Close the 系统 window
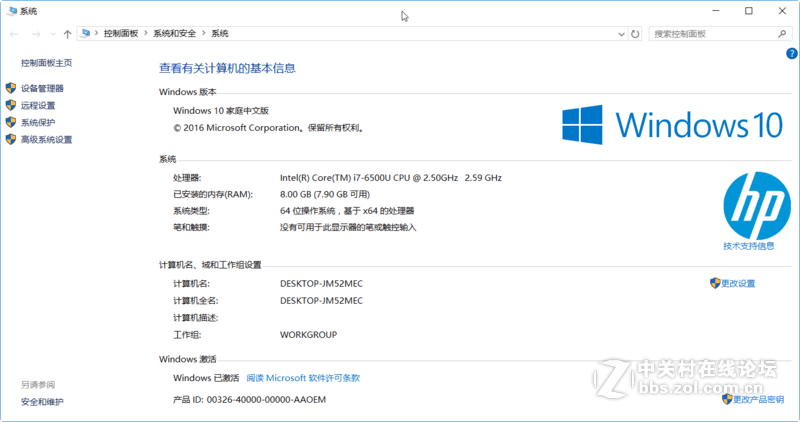This screenshot has width=800, height=422. (782, 11)
